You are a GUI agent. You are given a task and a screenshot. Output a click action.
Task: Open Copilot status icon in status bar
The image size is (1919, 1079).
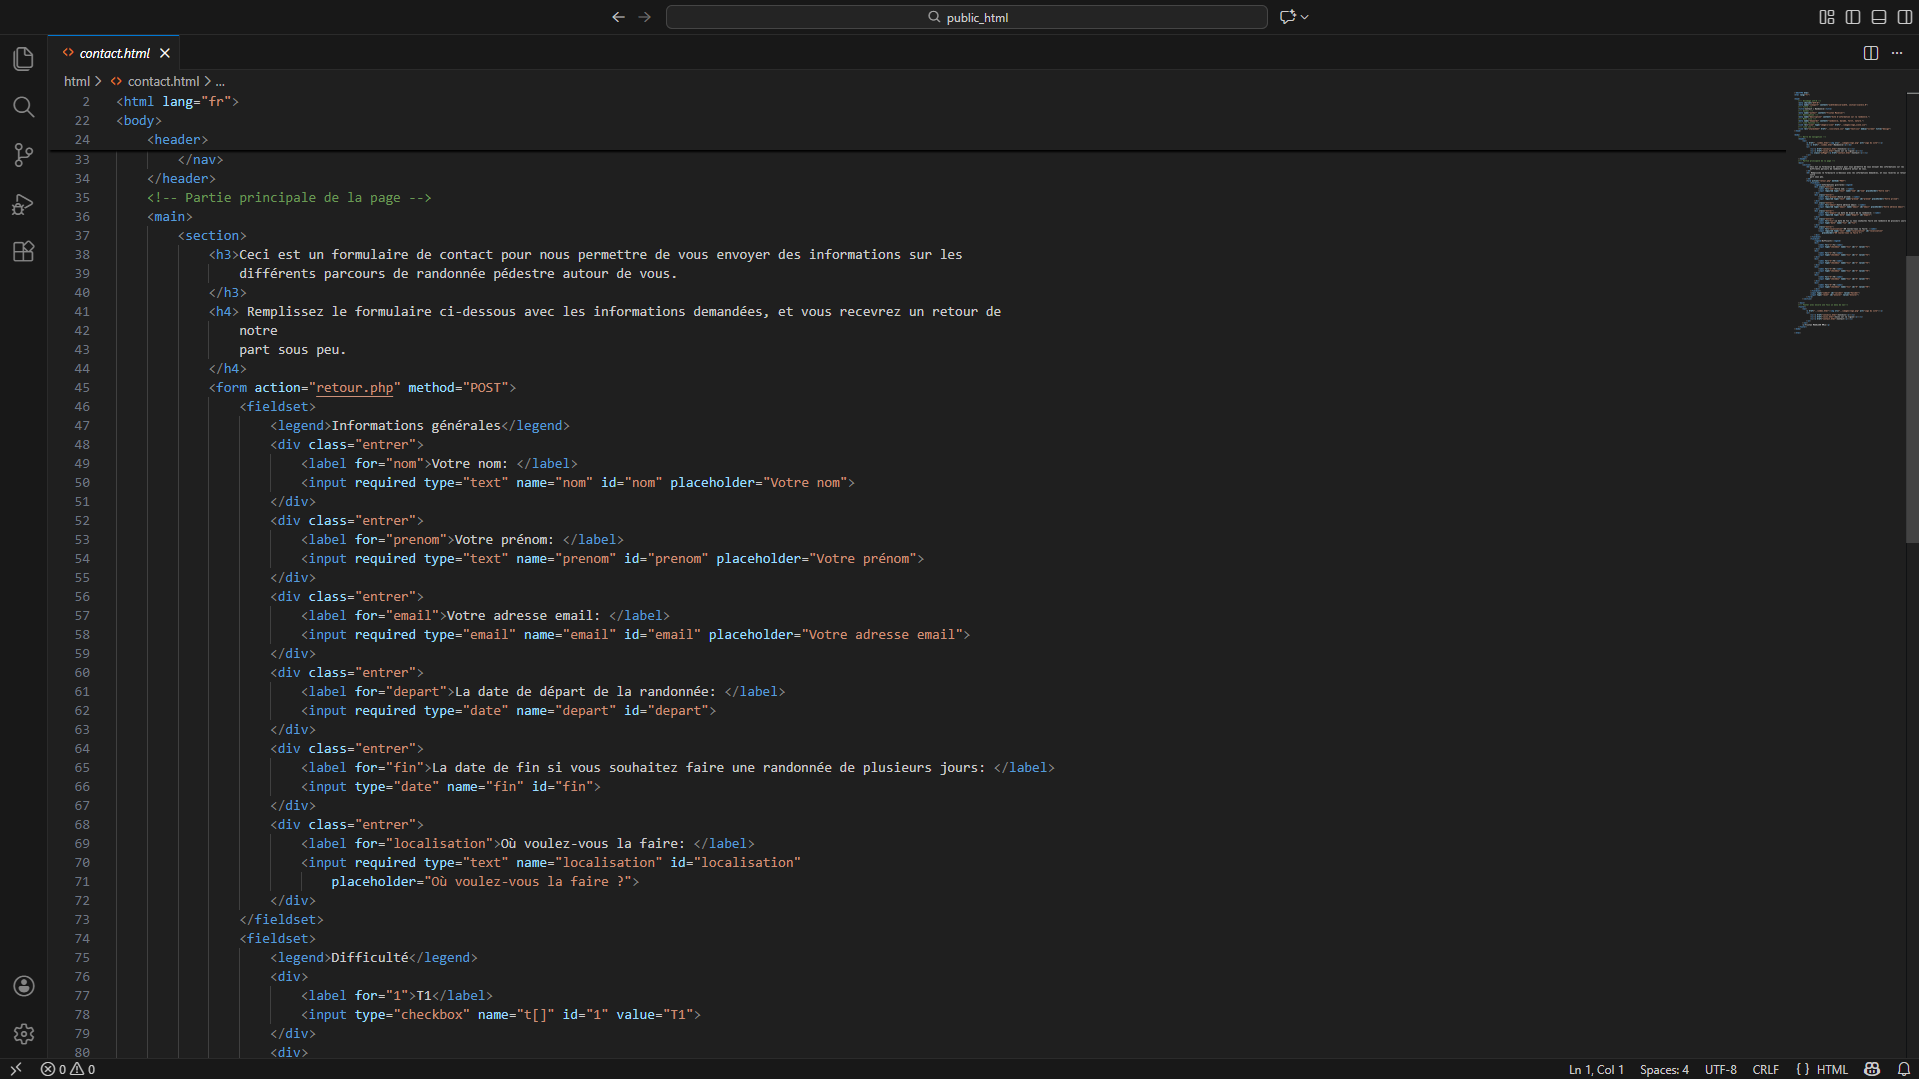click(x=1872, y=1069)
